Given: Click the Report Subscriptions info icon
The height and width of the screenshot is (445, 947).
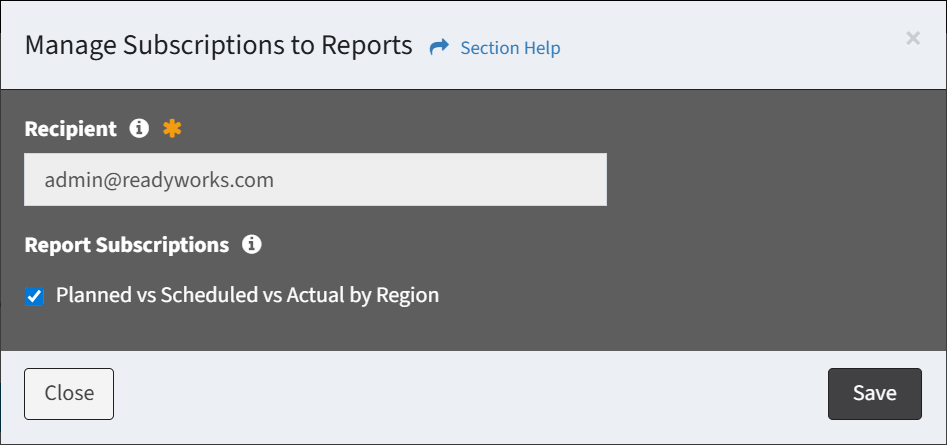Looking at the screenshot, I should 252,244.
